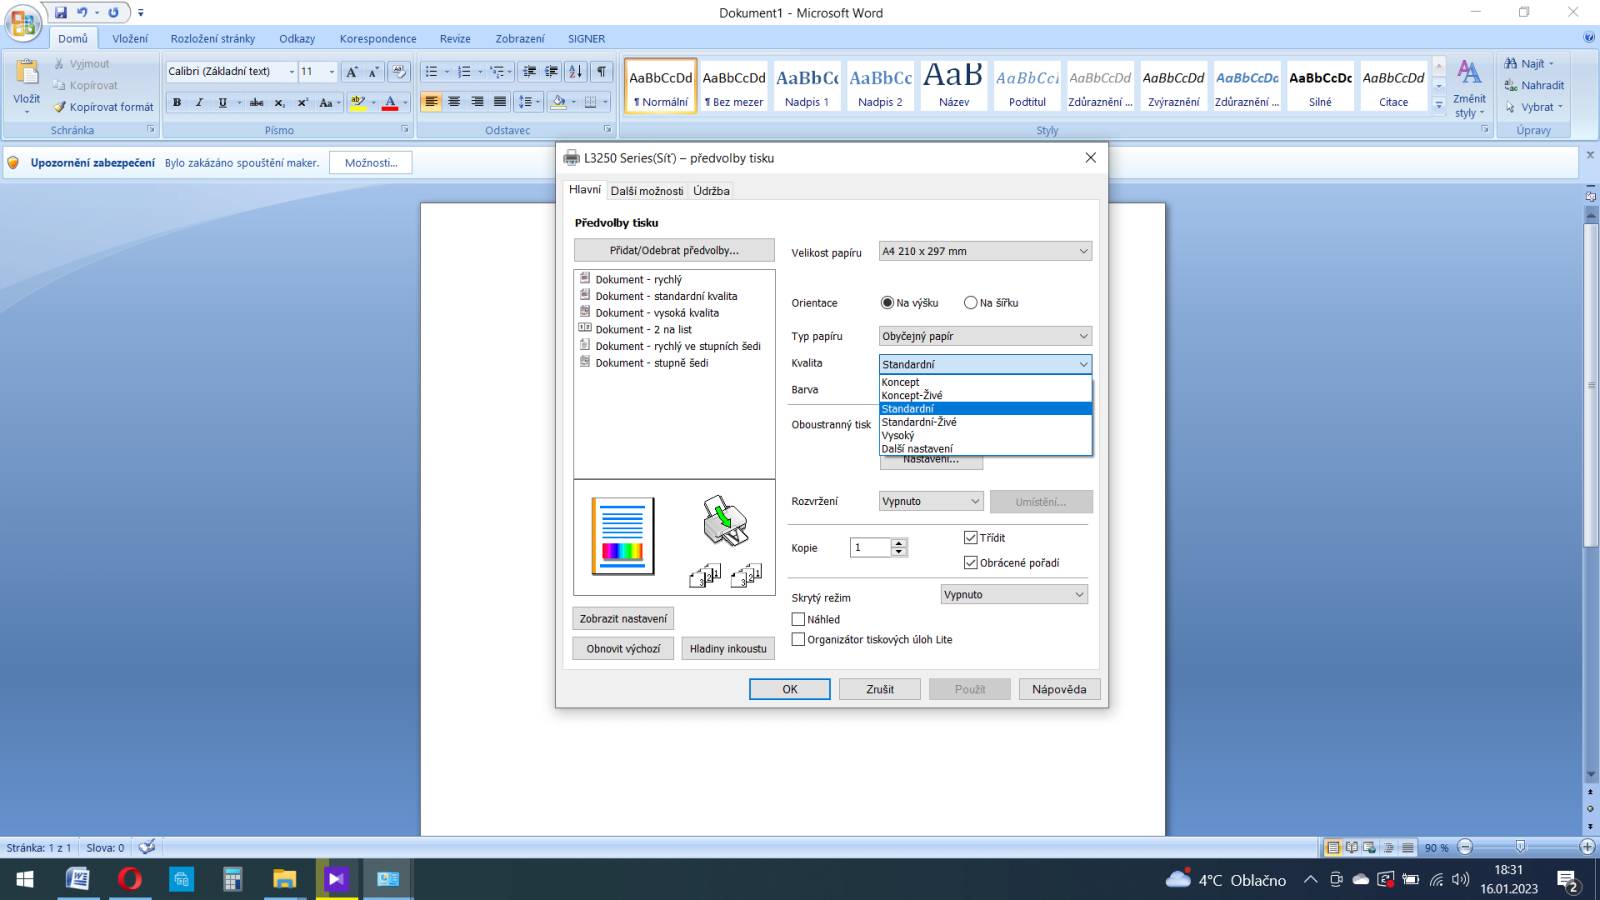1600x900 pixels.
Task: Decrease paragraph indent
Action: (x=529, y=71)
